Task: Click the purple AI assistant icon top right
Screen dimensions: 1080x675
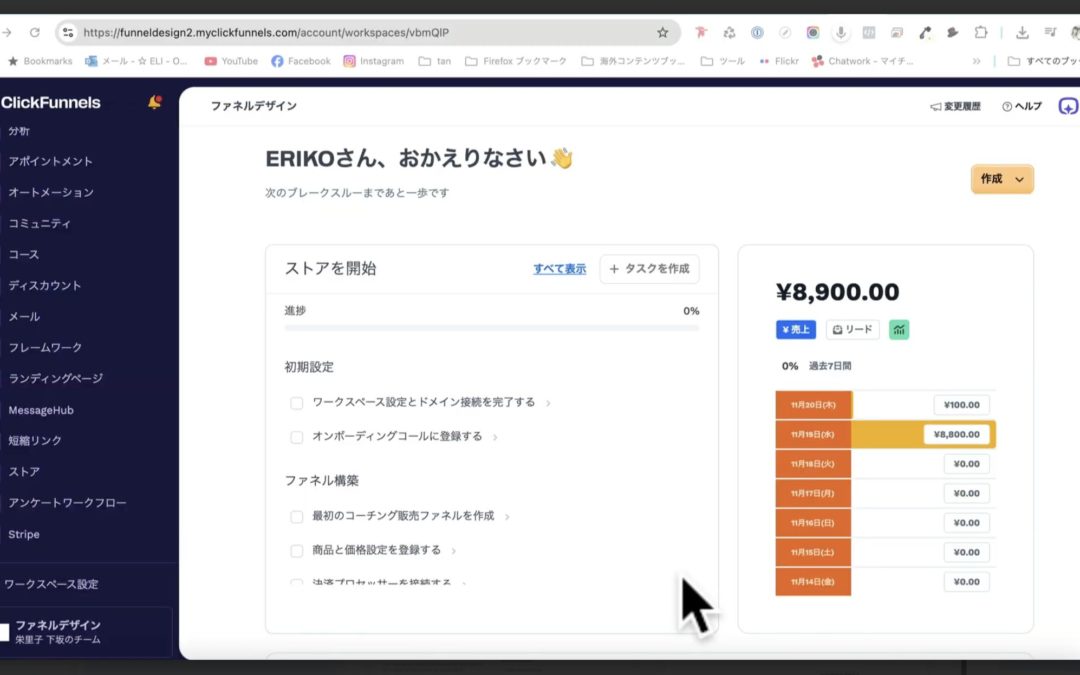Action: tap(1068, 105)
